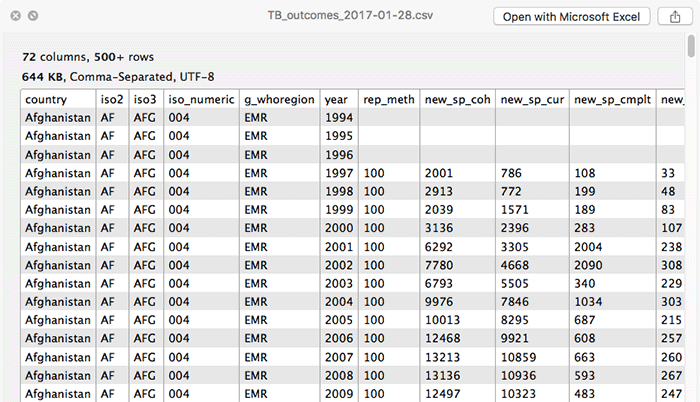Viewport: 700px width, 402px height.
Task: Click new_sp_coh value 12497
Action: click(x=442, y=394)
